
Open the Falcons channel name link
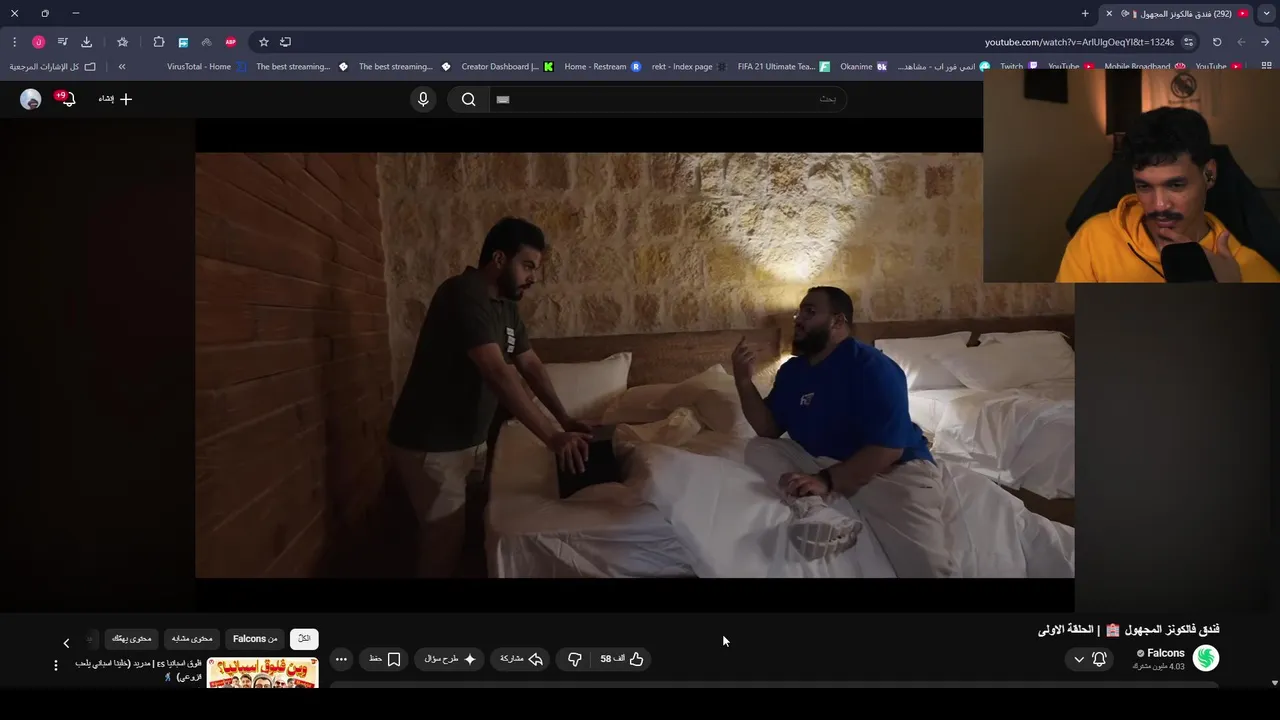pos(1166,653)
